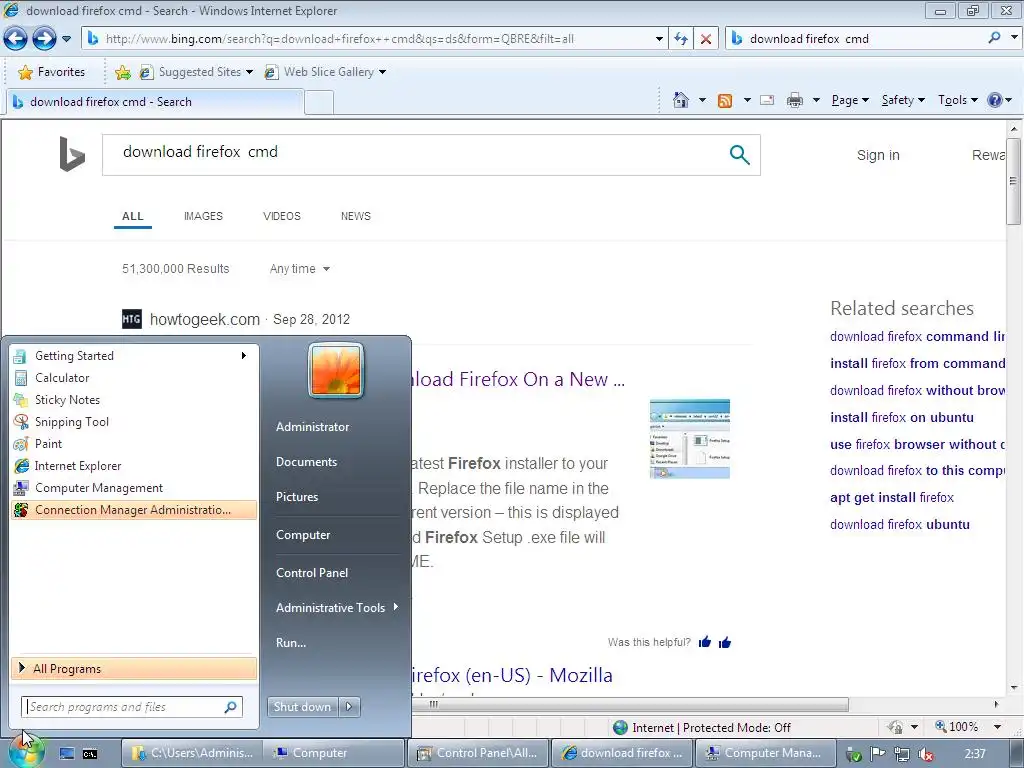Click the thumbs up helpful icon
This screenshot has width=1024, height=768.
click(705, 643)
